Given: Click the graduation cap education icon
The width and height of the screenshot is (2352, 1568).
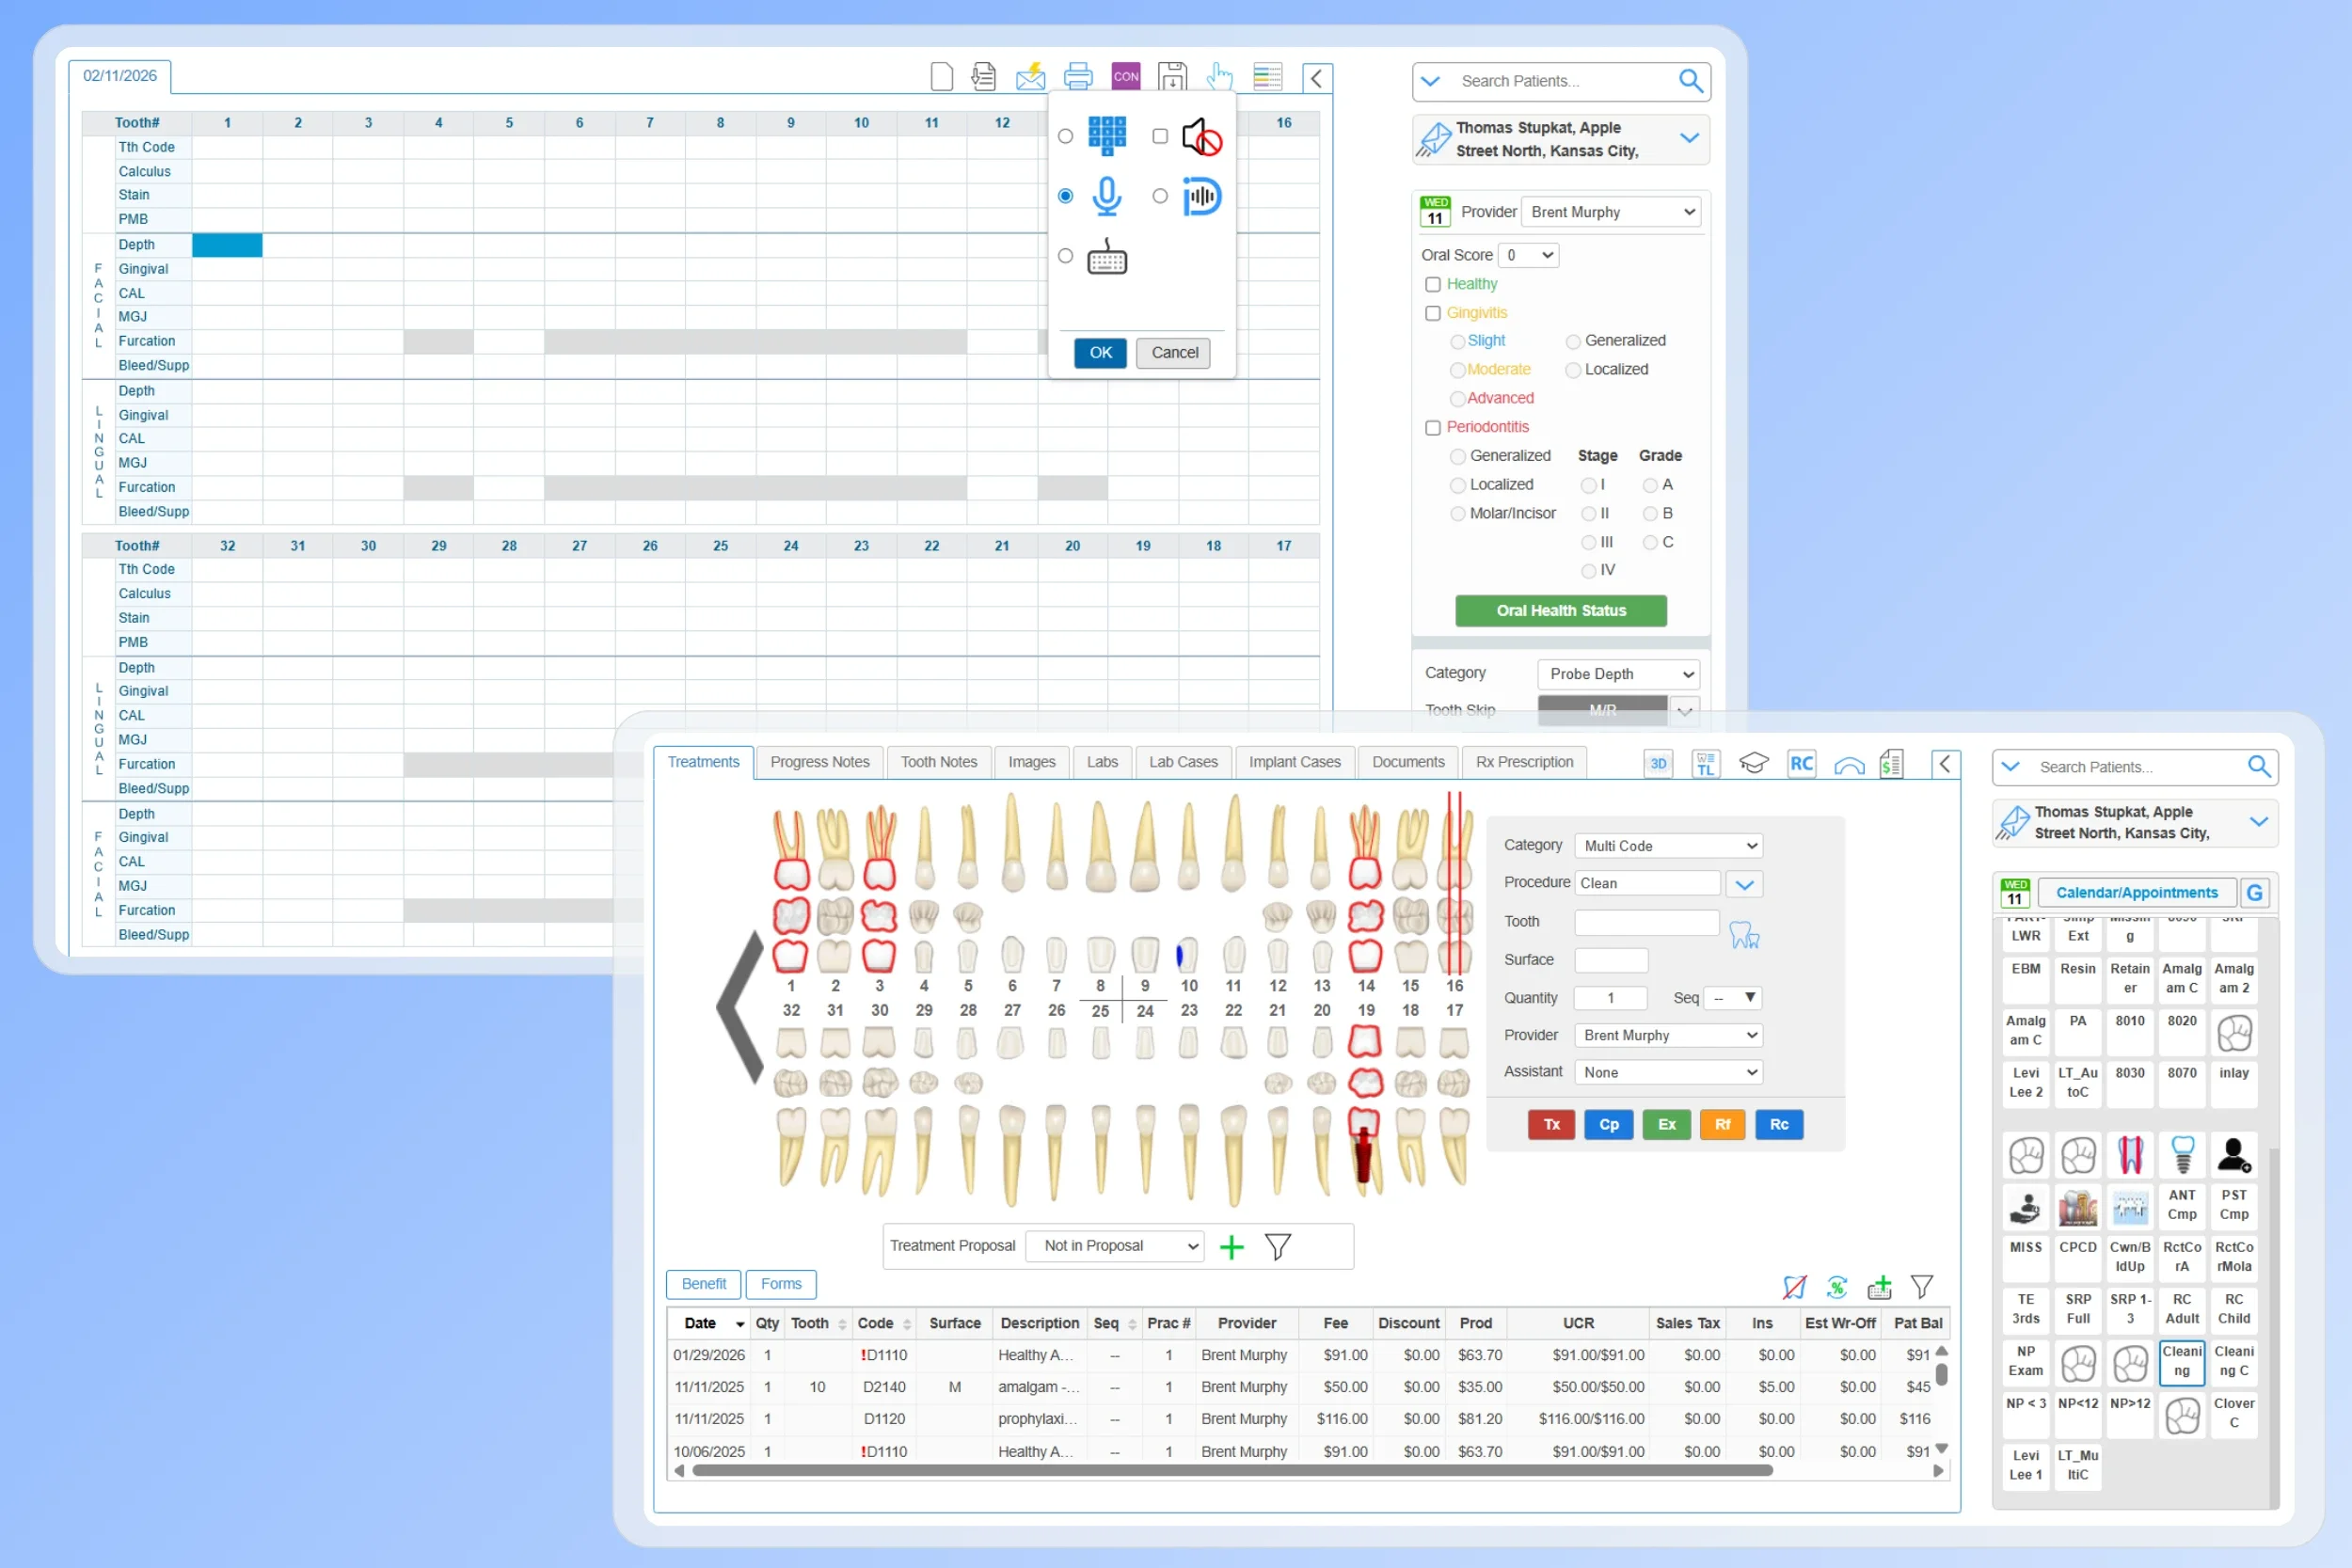Looking at the screenshot, I should 1755,763.
